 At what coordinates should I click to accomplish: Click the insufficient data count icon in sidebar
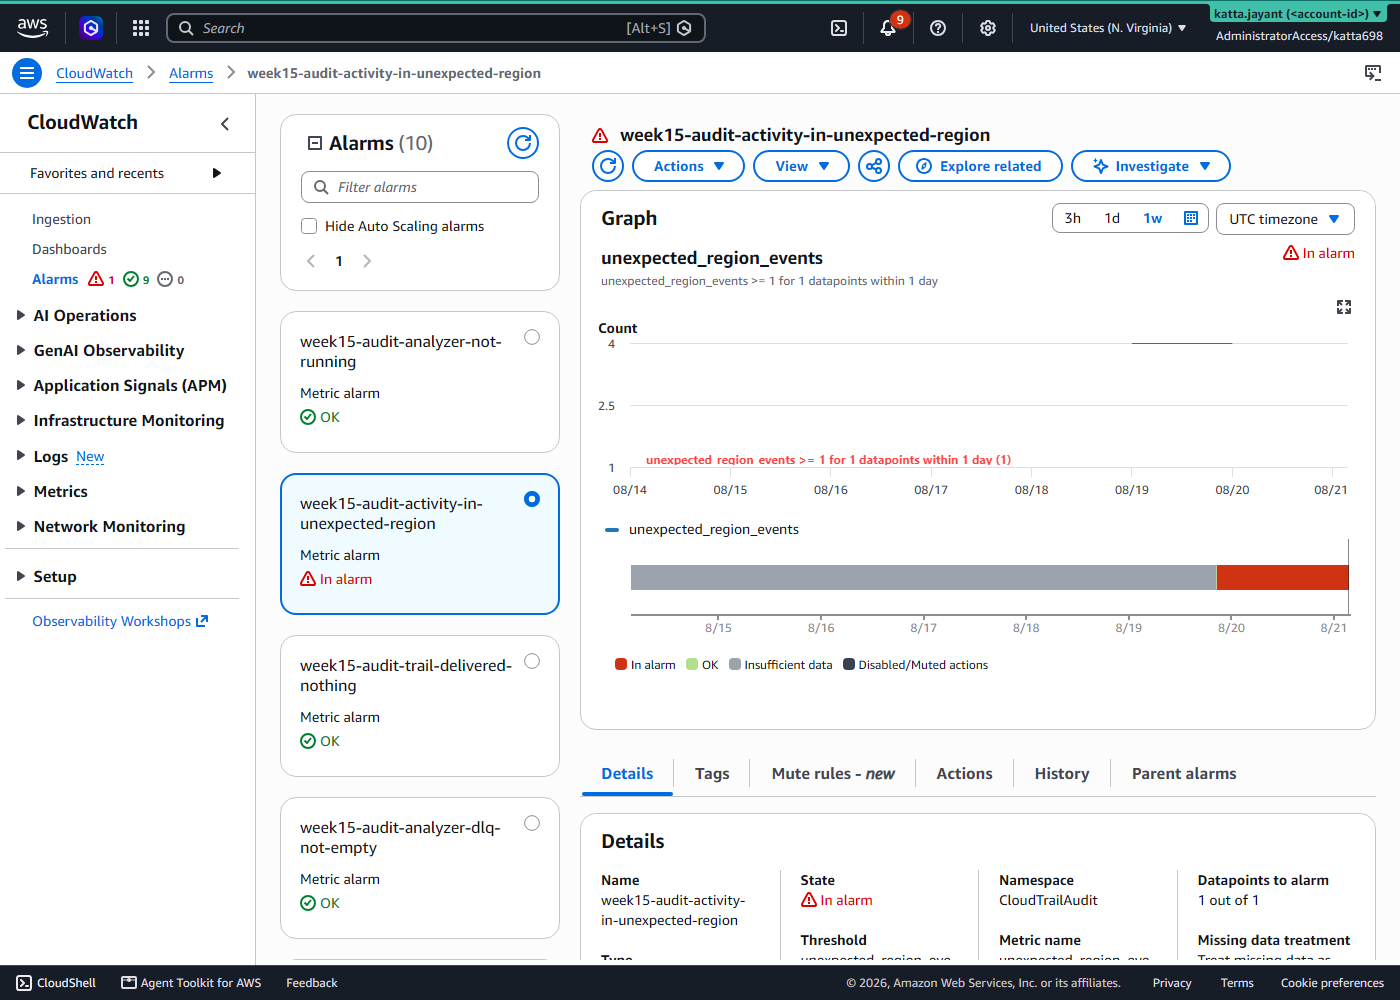(165, 279)
